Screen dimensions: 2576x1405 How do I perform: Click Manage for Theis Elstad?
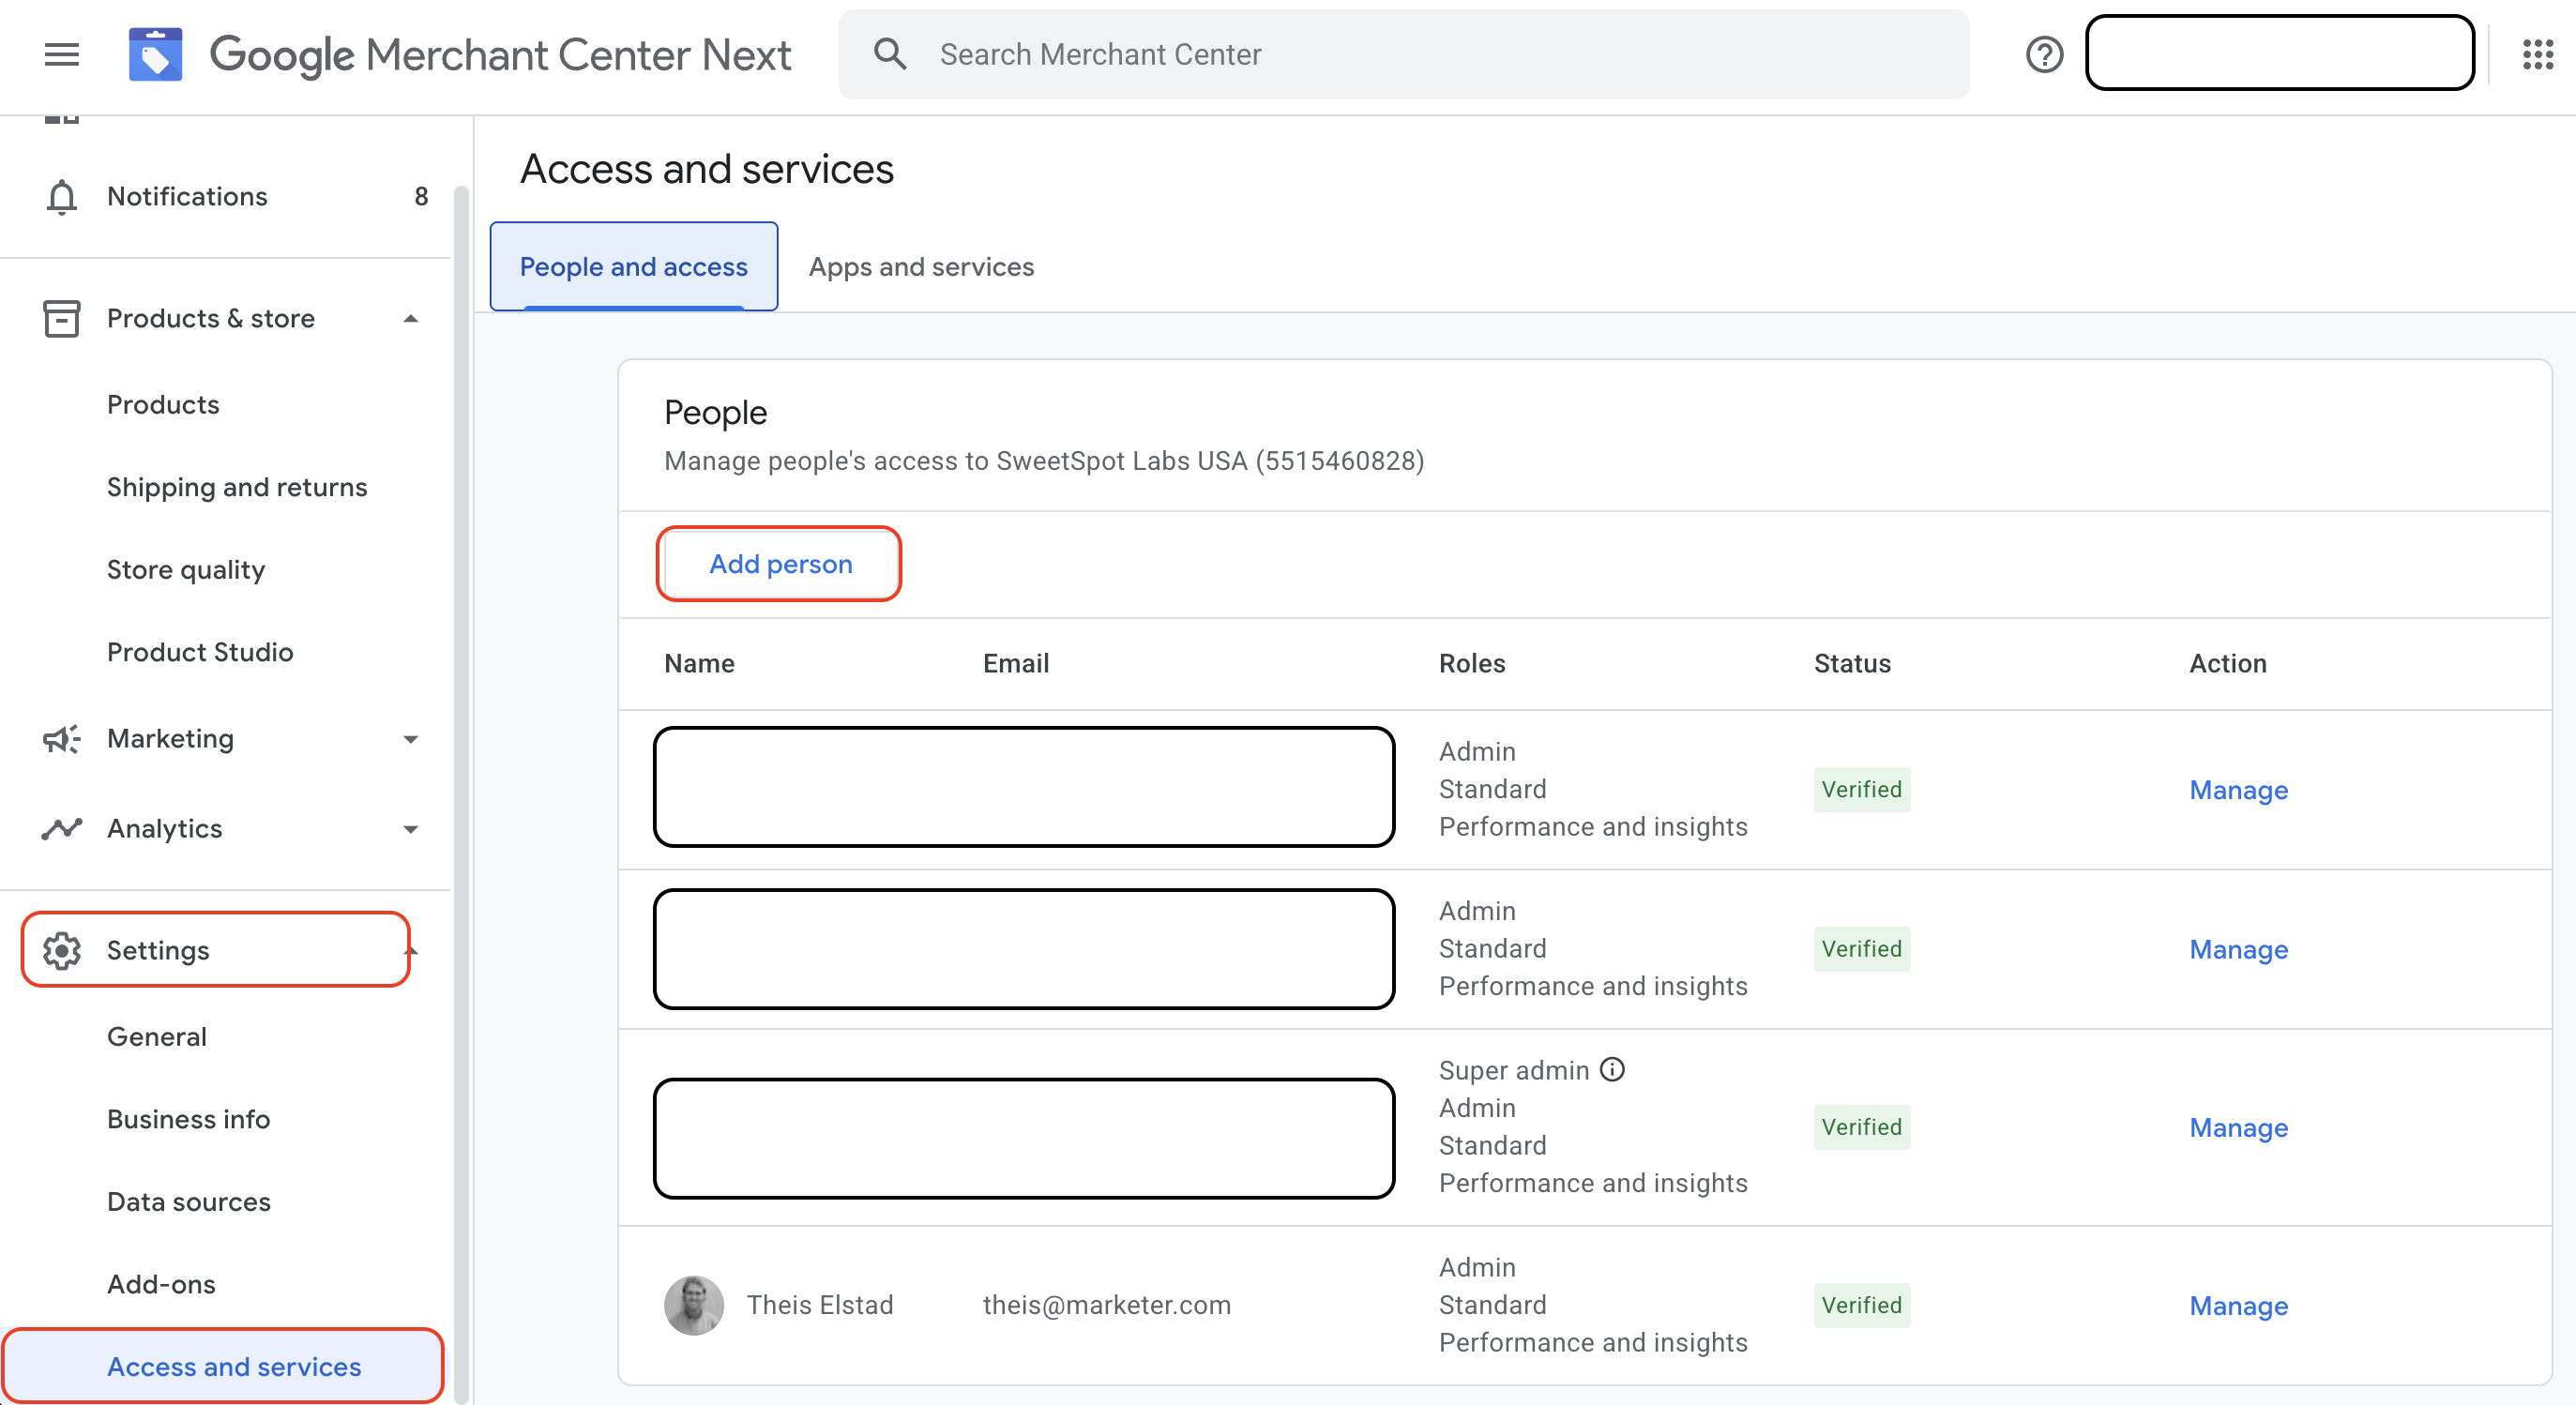[2238, 1306]
